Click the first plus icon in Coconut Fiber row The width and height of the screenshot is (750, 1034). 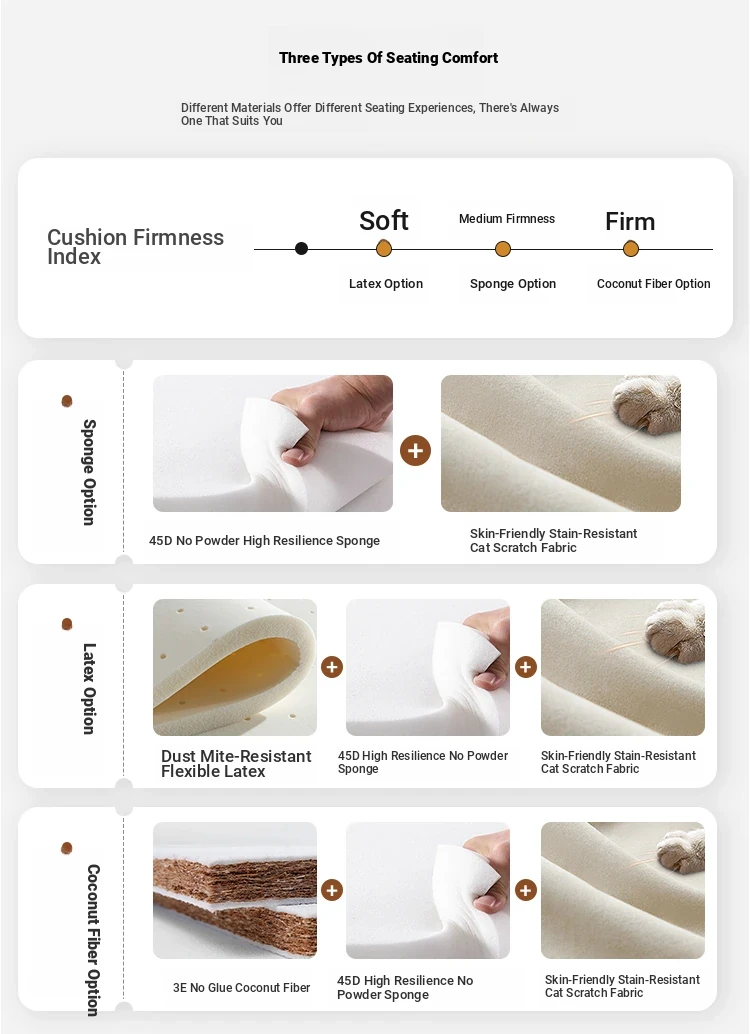tap(332, 890)
